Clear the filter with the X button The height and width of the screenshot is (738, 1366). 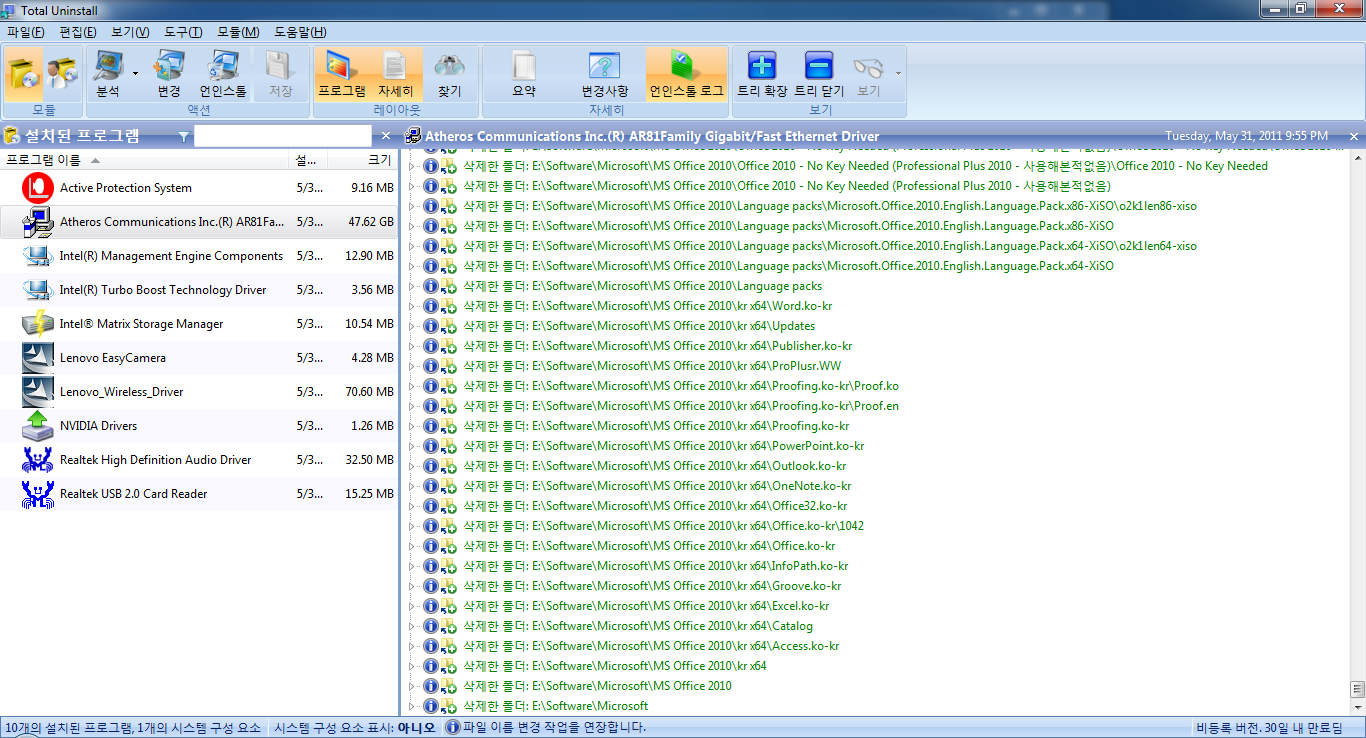pyautogui.click(x=386, y=136)
